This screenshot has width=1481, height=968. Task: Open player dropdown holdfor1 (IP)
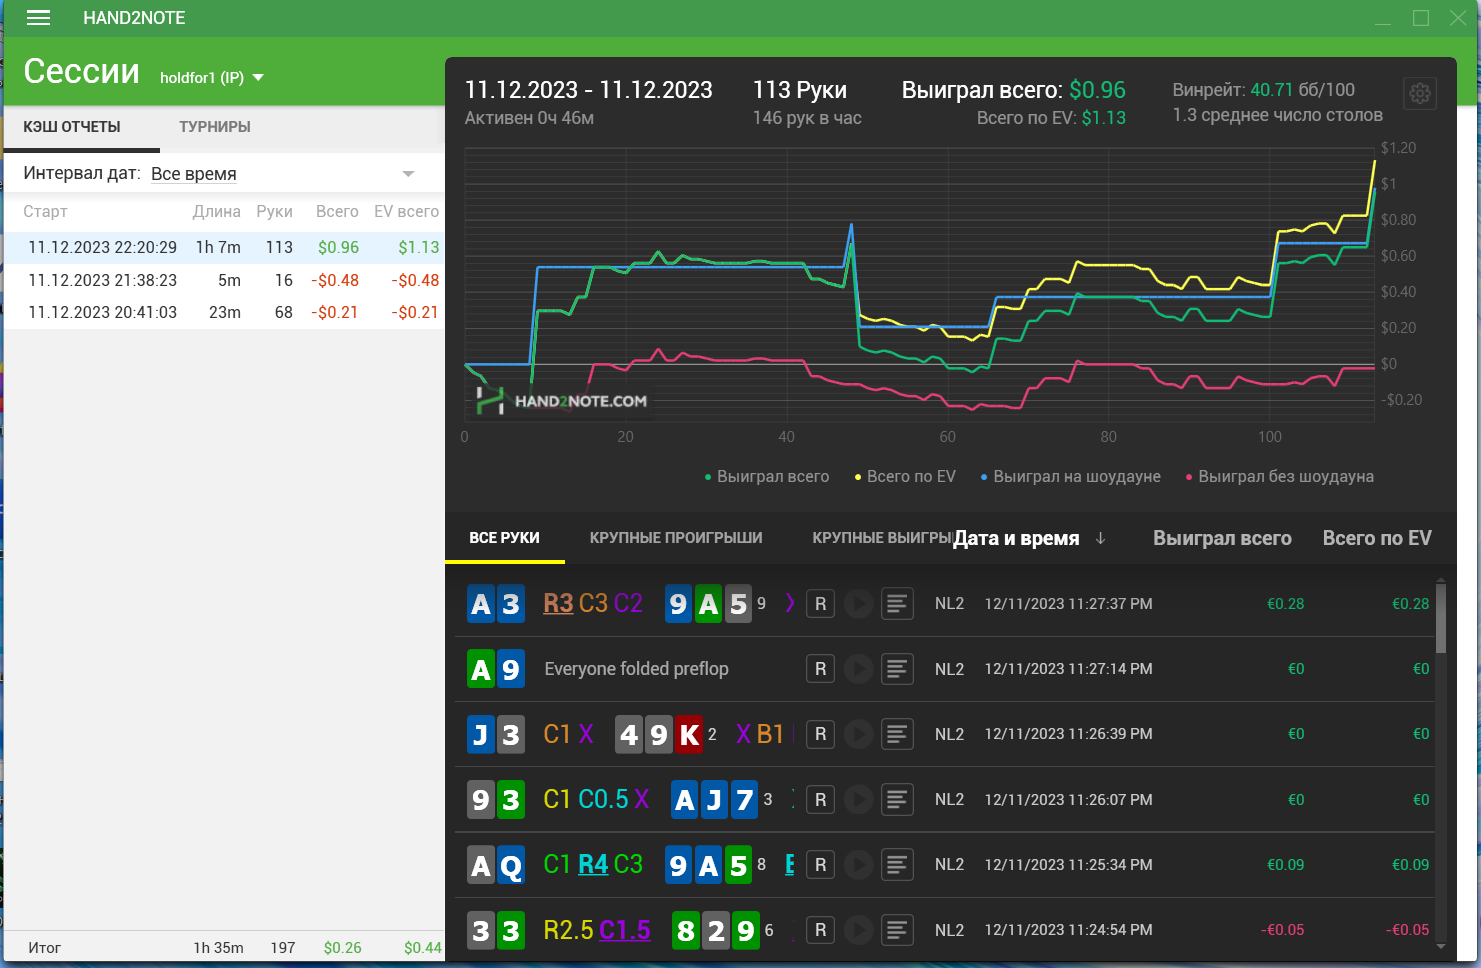[x=212, y=77]
